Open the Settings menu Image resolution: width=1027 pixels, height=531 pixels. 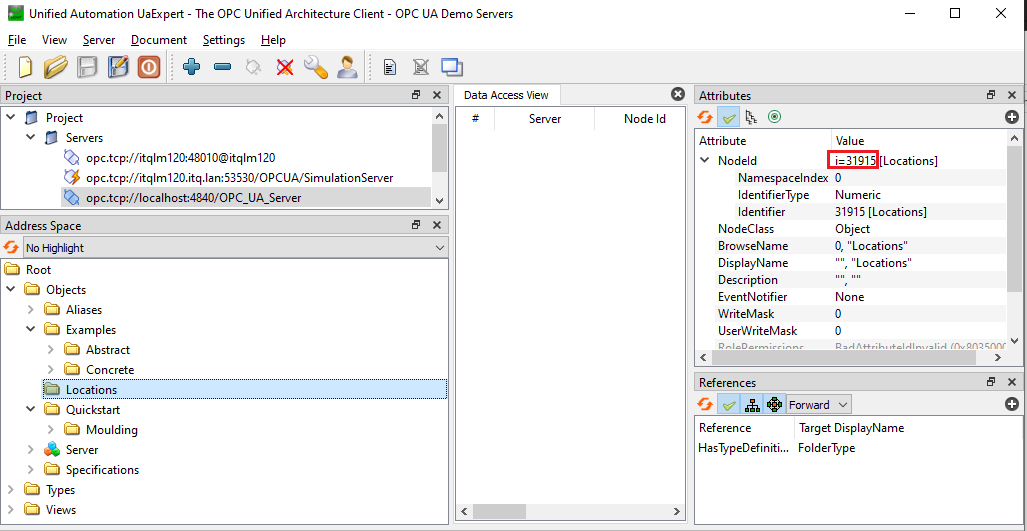[x=223, y=40]
